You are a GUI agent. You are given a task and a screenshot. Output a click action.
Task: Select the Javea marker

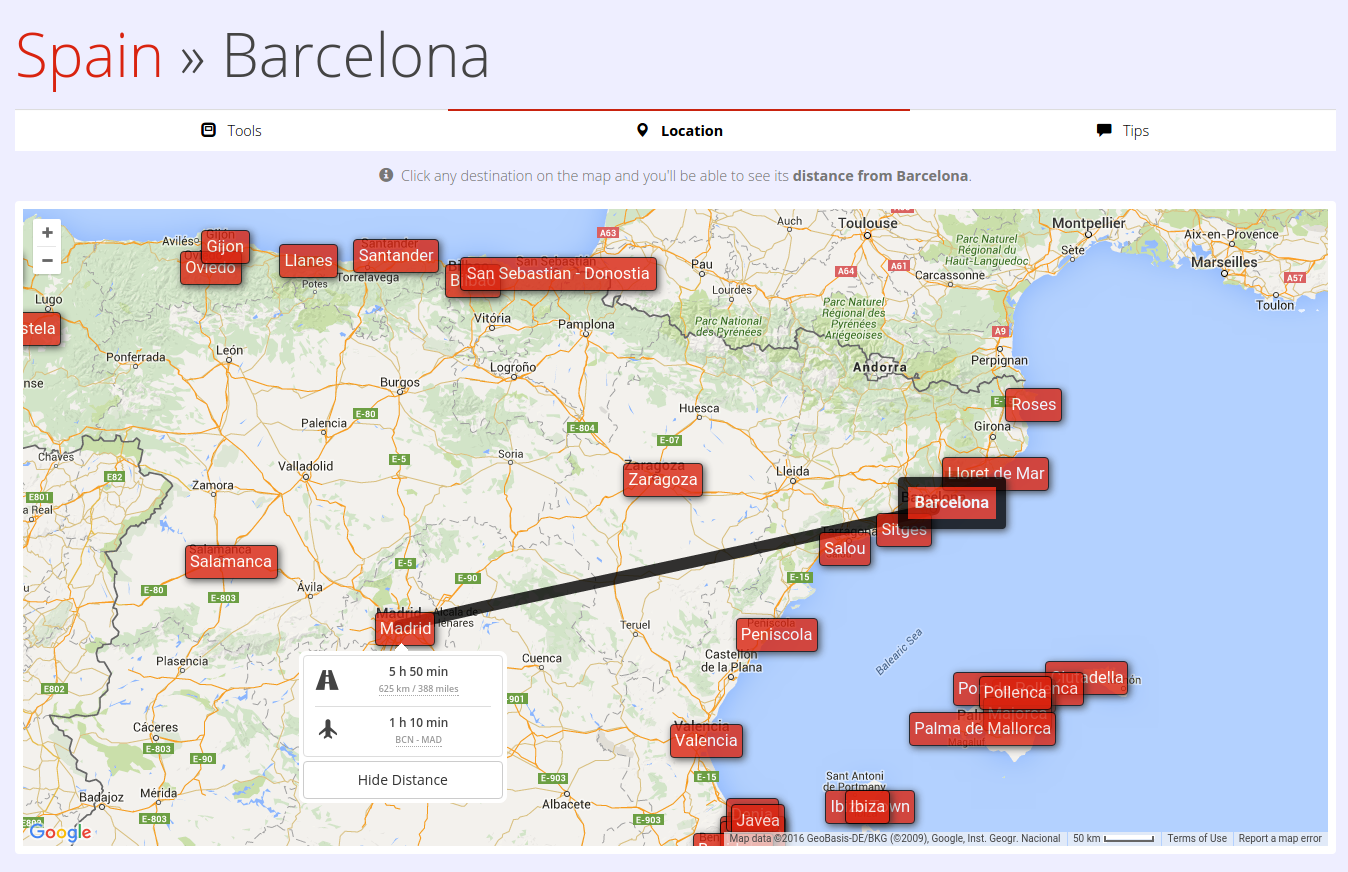[x=757, y=821]
